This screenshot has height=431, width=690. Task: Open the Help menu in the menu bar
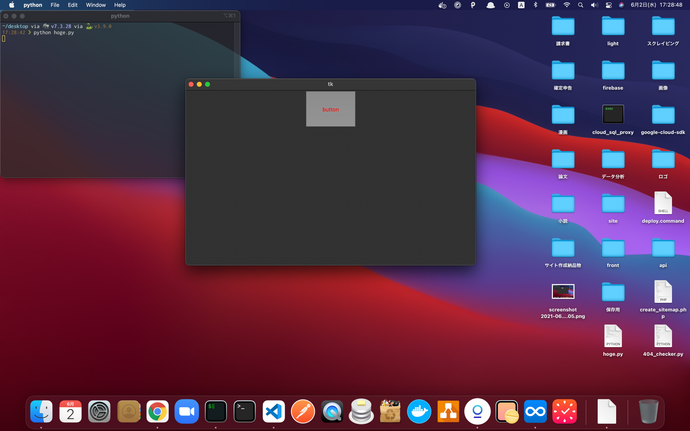[120, 5]
